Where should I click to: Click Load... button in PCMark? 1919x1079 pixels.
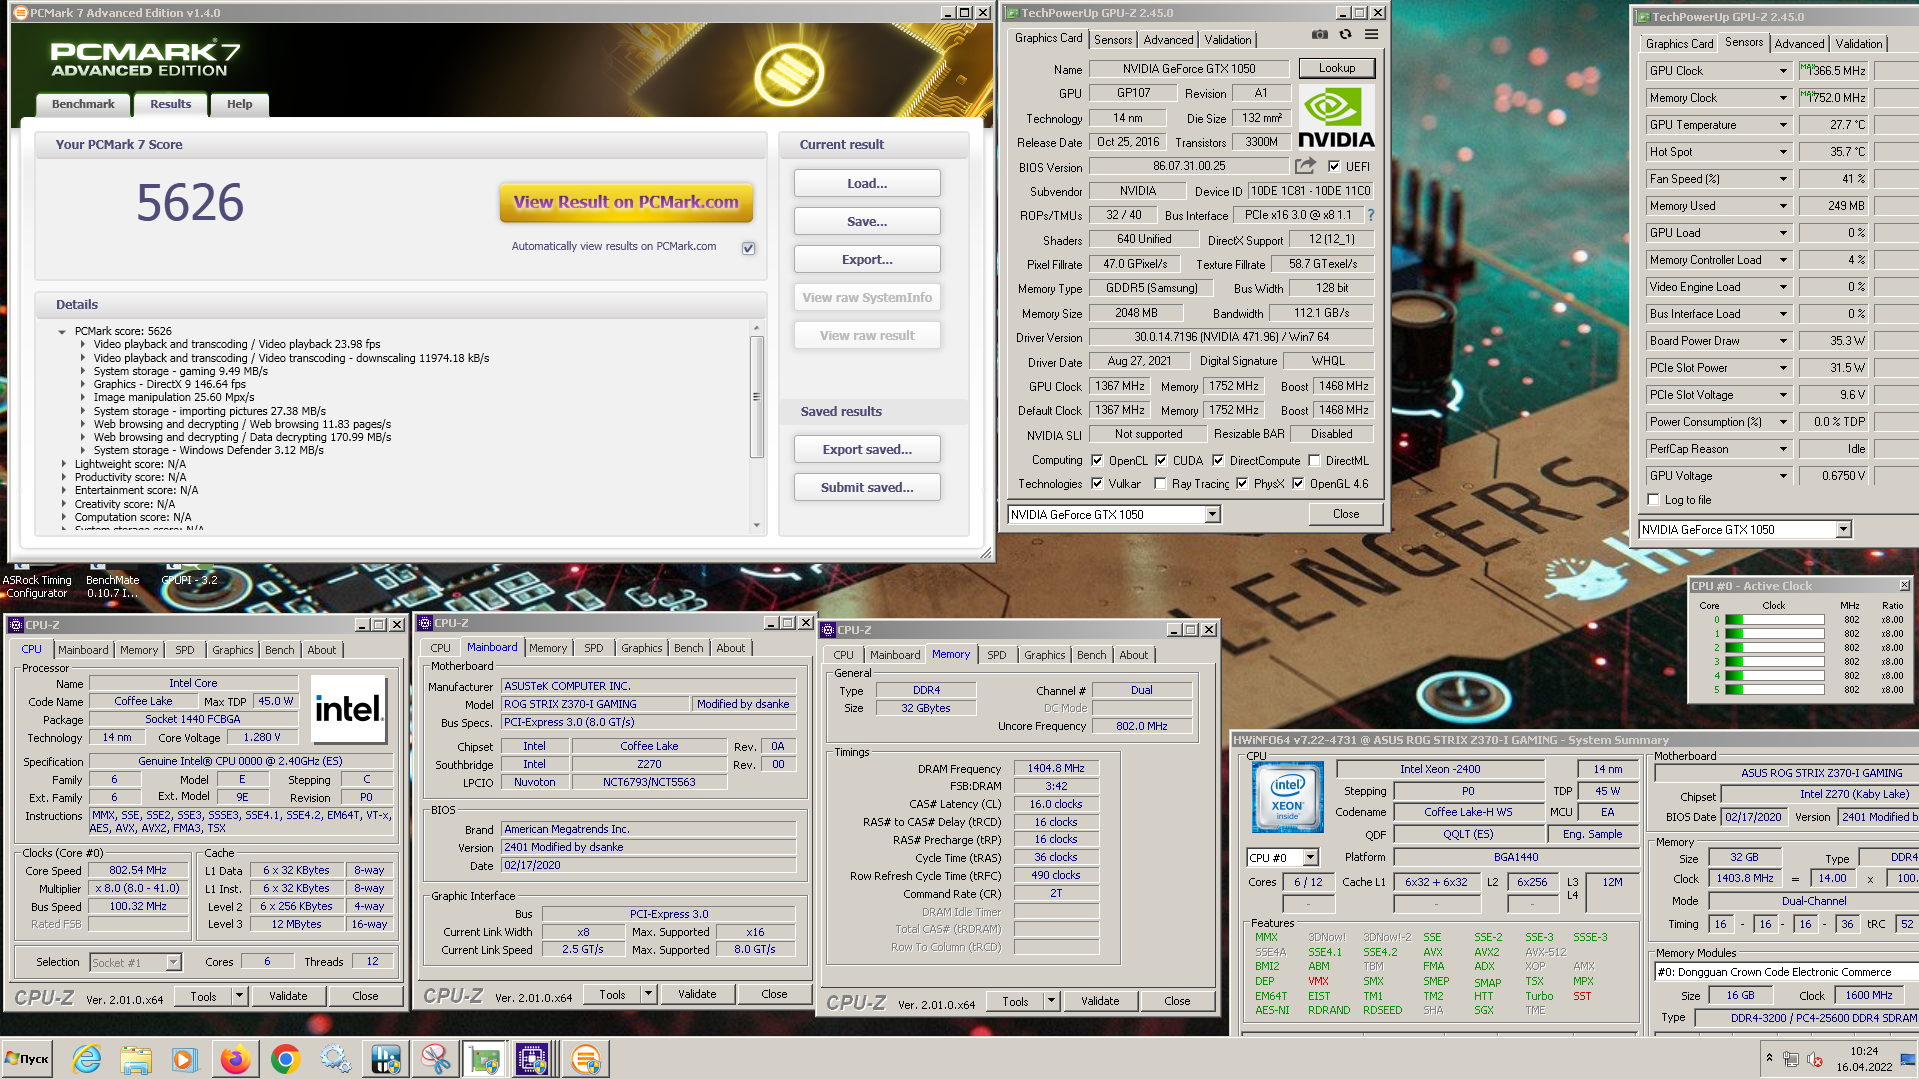tap(867, 184)
